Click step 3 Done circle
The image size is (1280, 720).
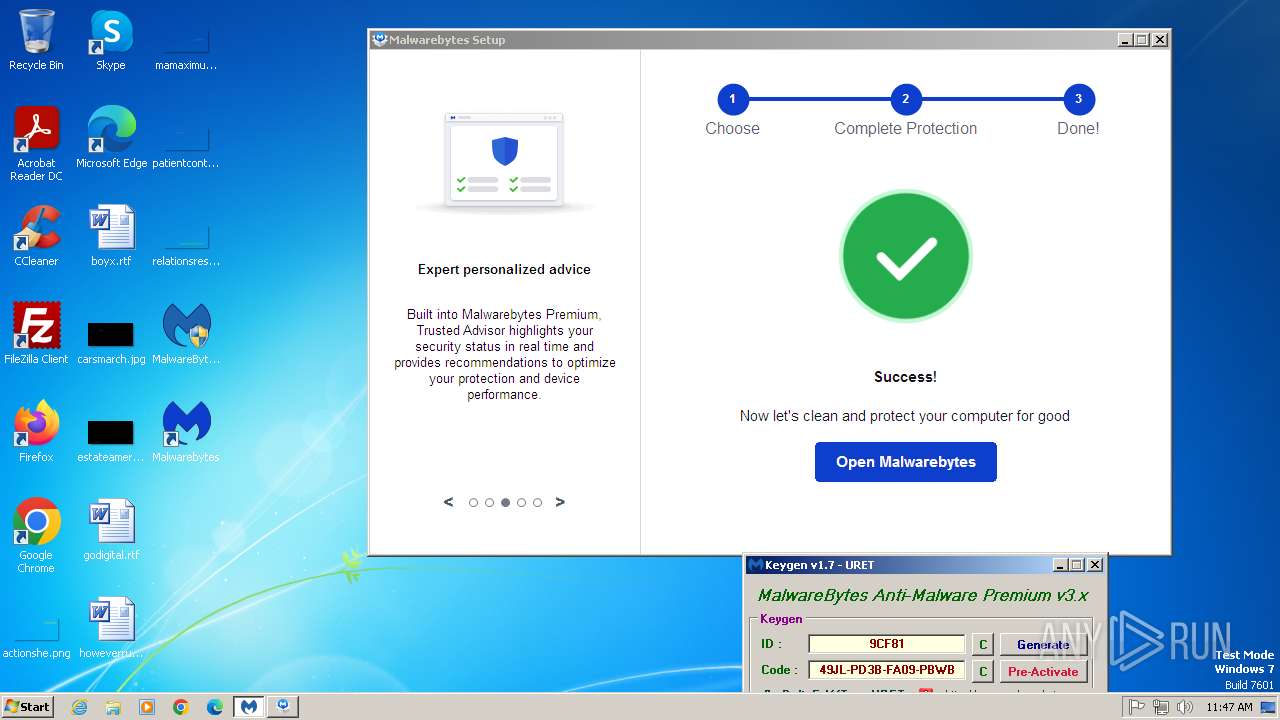pos(1078,99)
